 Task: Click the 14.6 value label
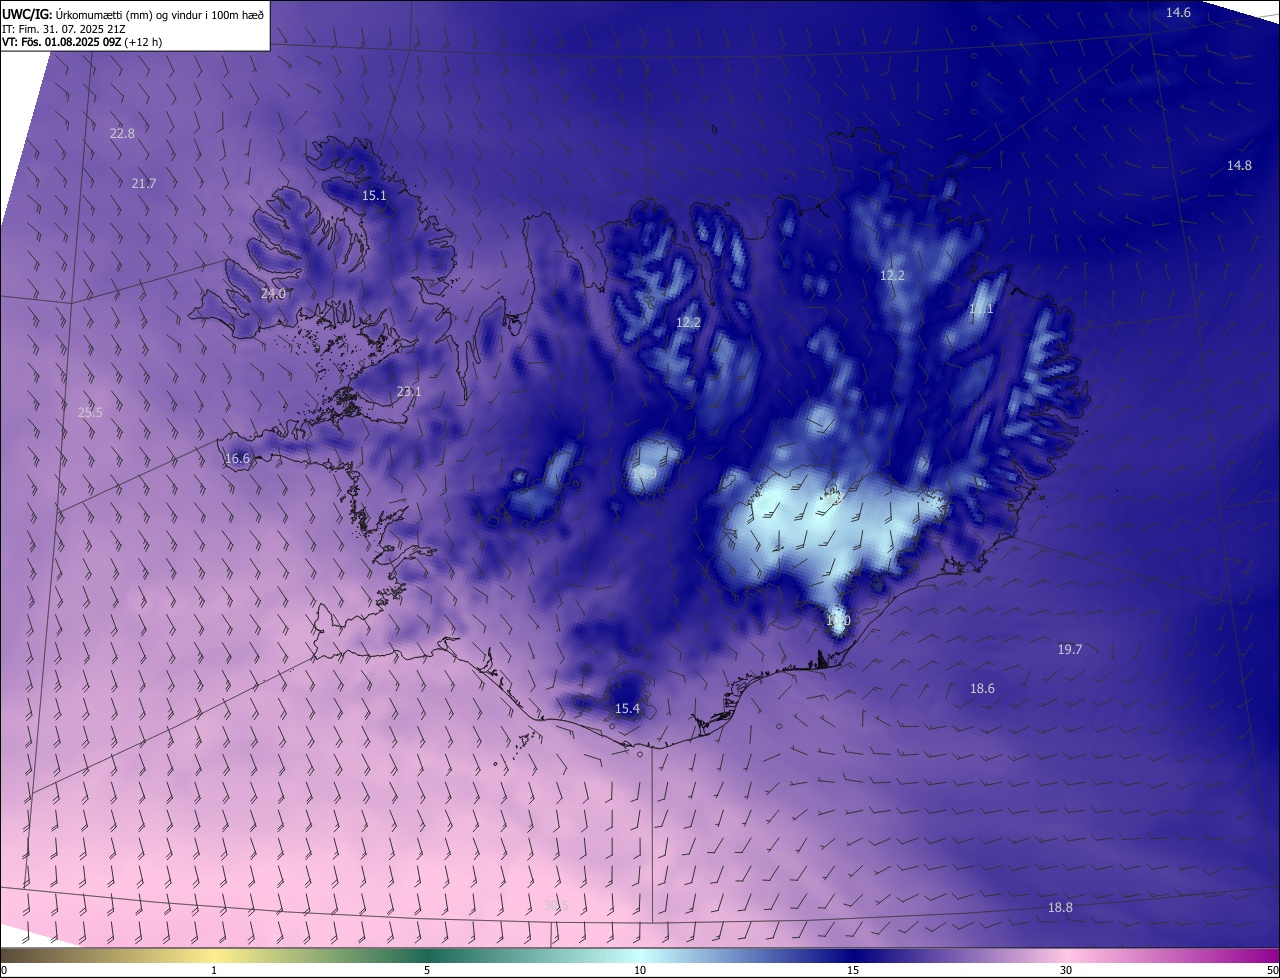pyautogui.click(x=1179, y=12)
